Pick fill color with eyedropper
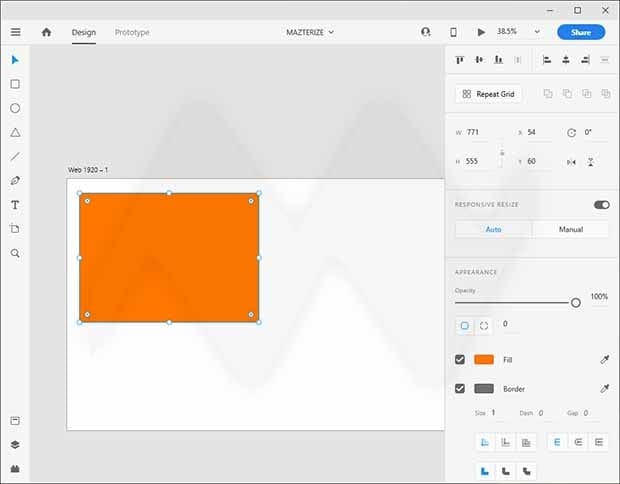620x484 pixels. (x=605, y=359)
